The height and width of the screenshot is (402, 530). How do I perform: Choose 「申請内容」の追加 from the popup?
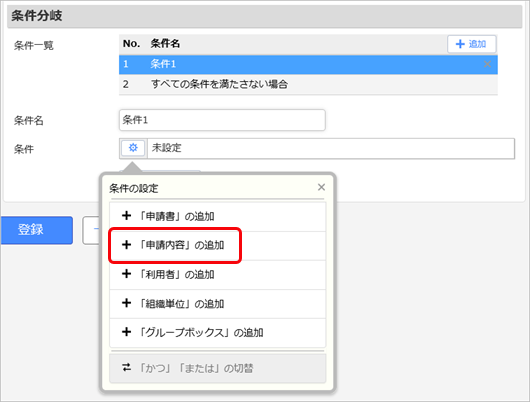point(218,245)
